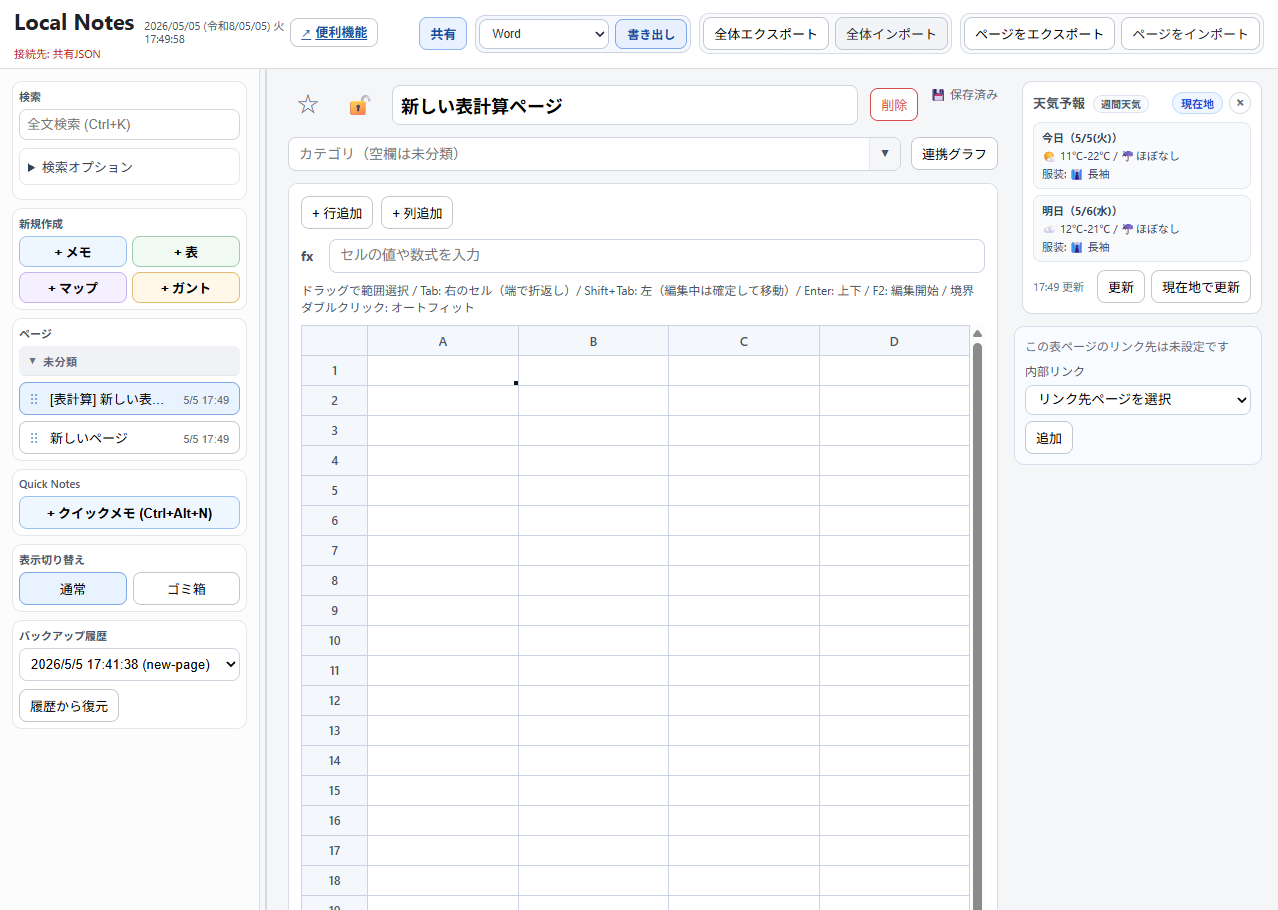Click the saved floppy disk icon
This screenshot has height=910, width=1278.
[x=938, y=95]
